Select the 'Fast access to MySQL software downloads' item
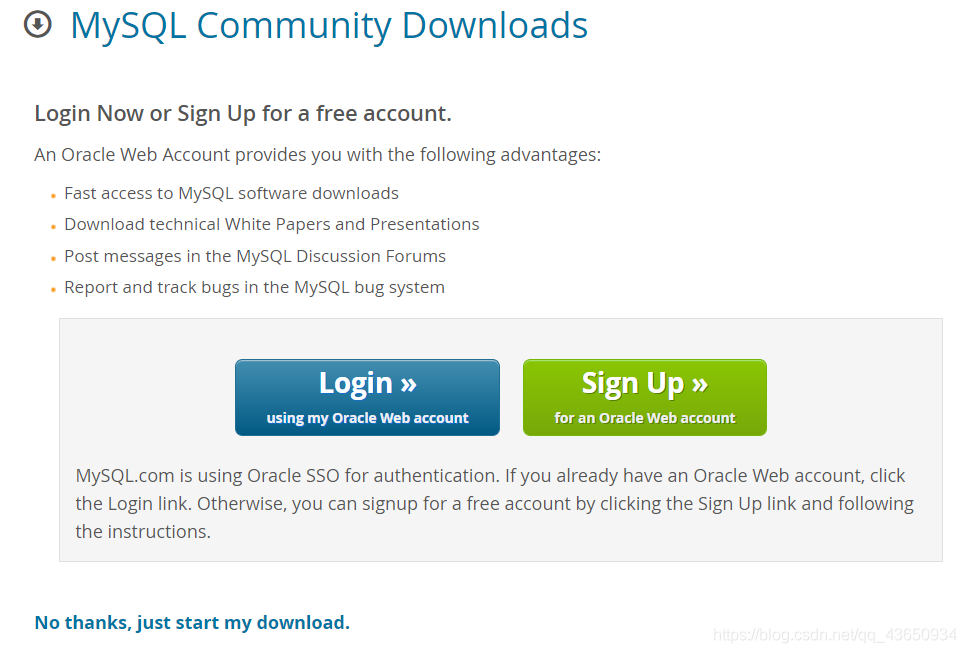Screen dimensions: 966x653 coord(232,193)
